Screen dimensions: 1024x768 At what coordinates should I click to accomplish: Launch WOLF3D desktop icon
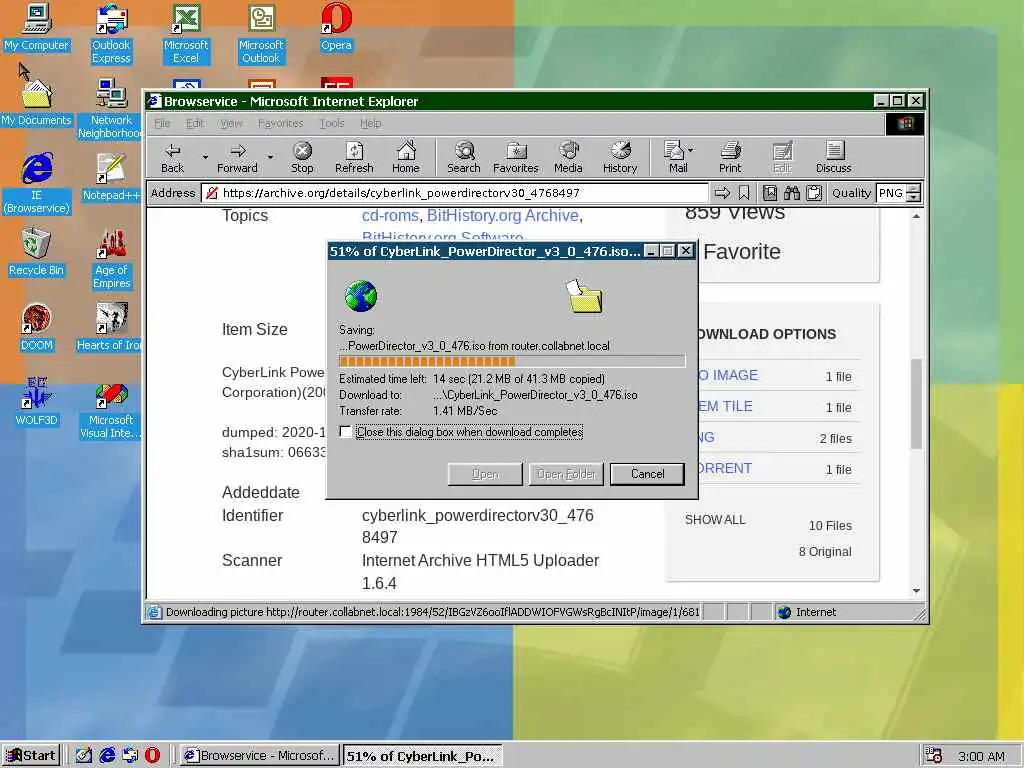pyautogui.click(x=36, y=403)
